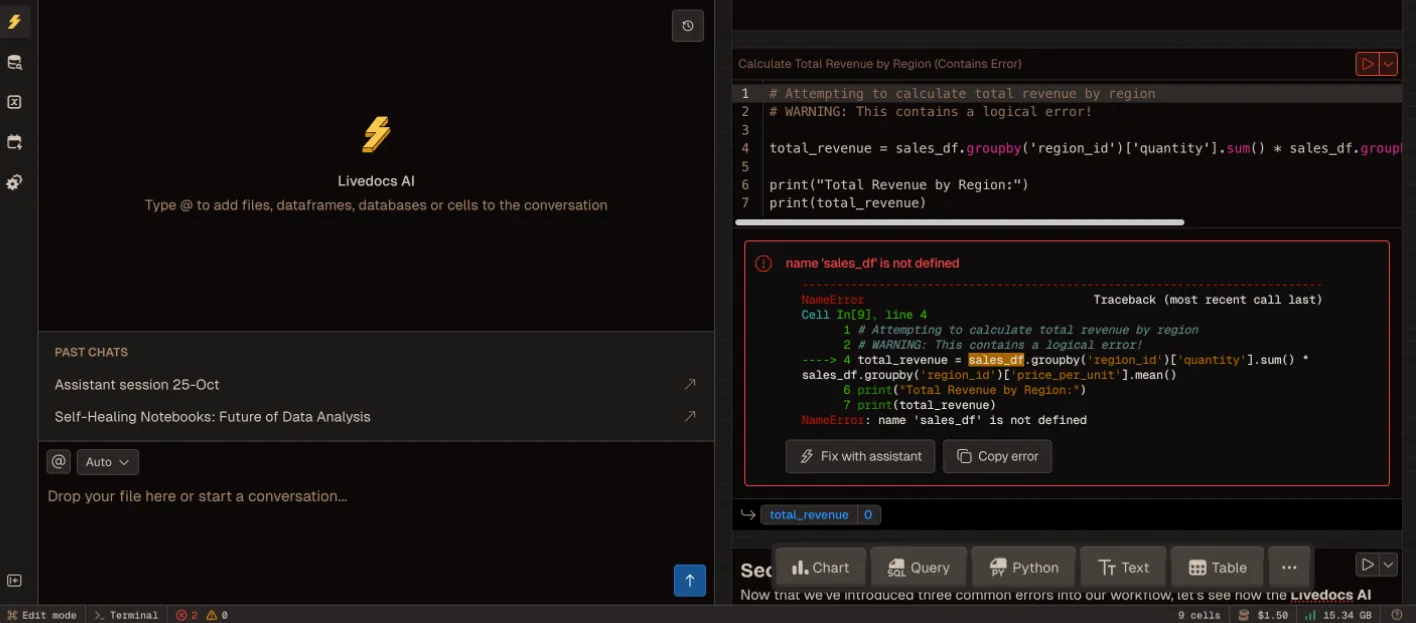Insert a Table cell
1416x623 pixels.
point(1216,566)
